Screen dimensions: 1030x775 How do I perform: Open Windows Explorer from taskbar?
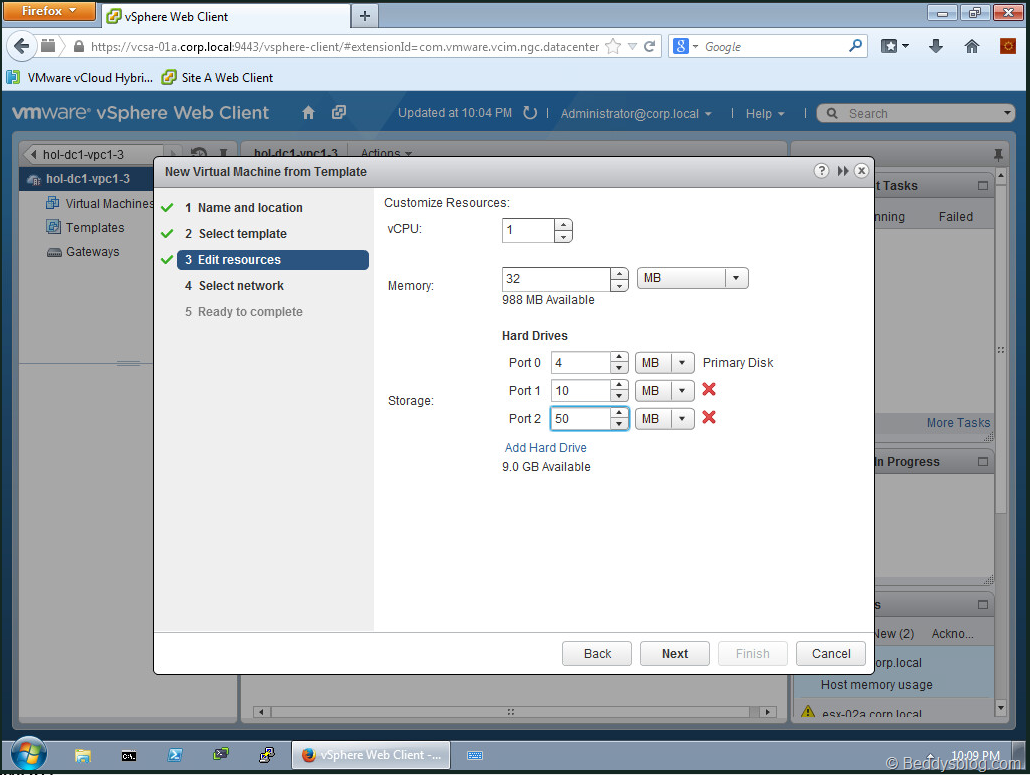[83, 755]
